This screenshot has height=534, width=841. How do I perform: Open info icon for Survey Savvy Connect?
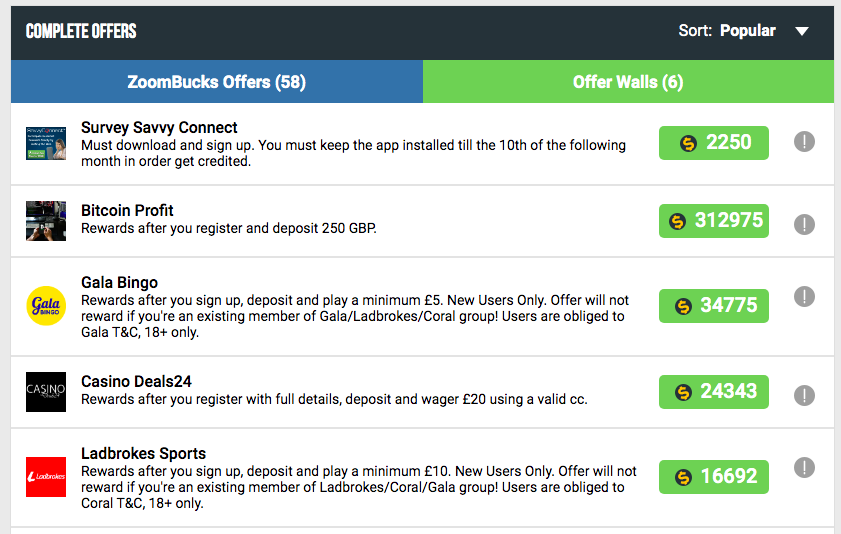pos(804,142)
